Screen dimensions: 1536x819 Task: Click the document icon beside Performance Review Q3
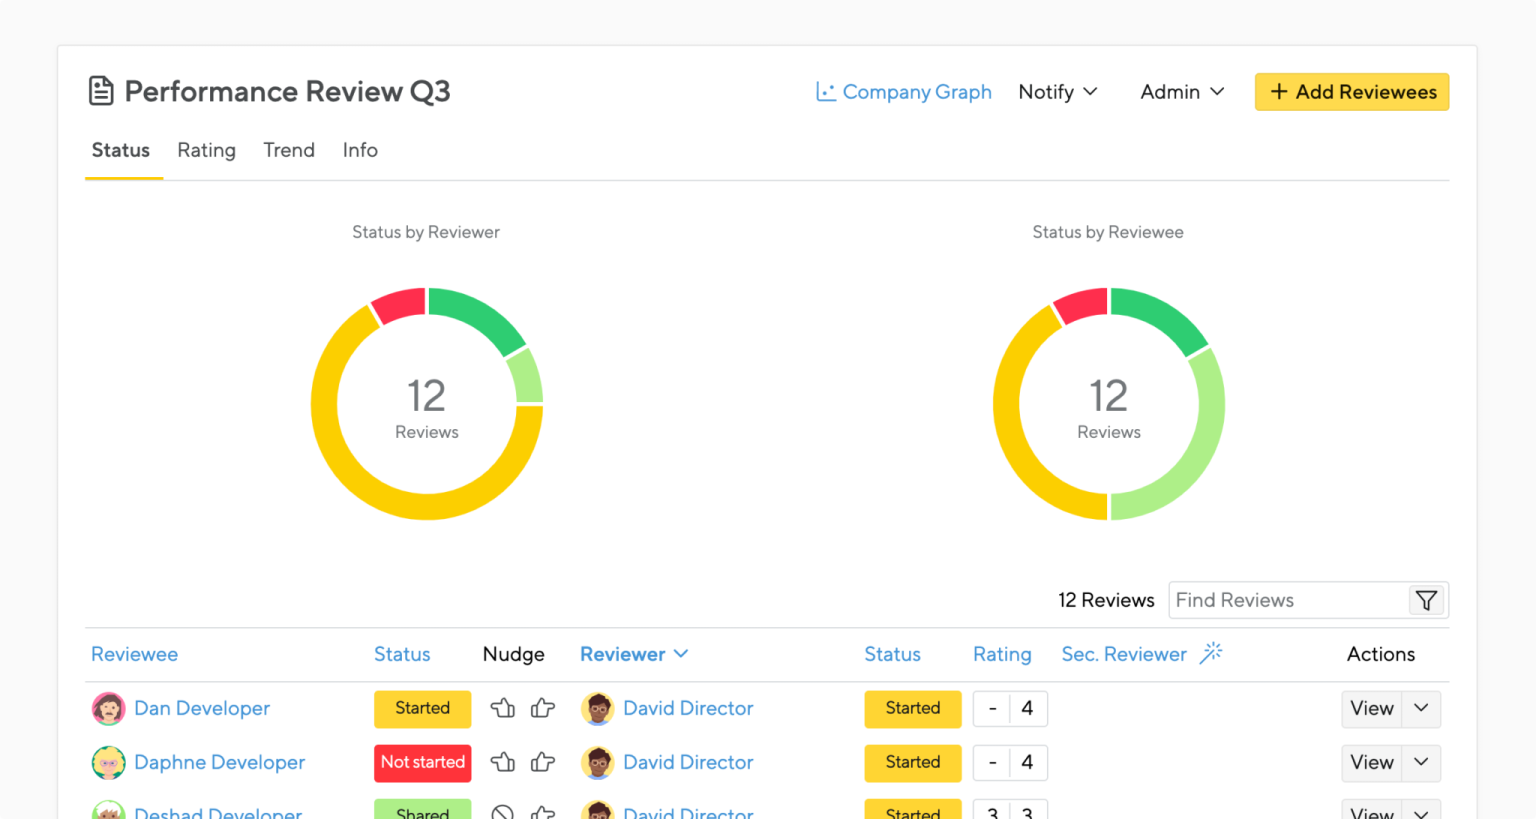[x=101, y=89]
